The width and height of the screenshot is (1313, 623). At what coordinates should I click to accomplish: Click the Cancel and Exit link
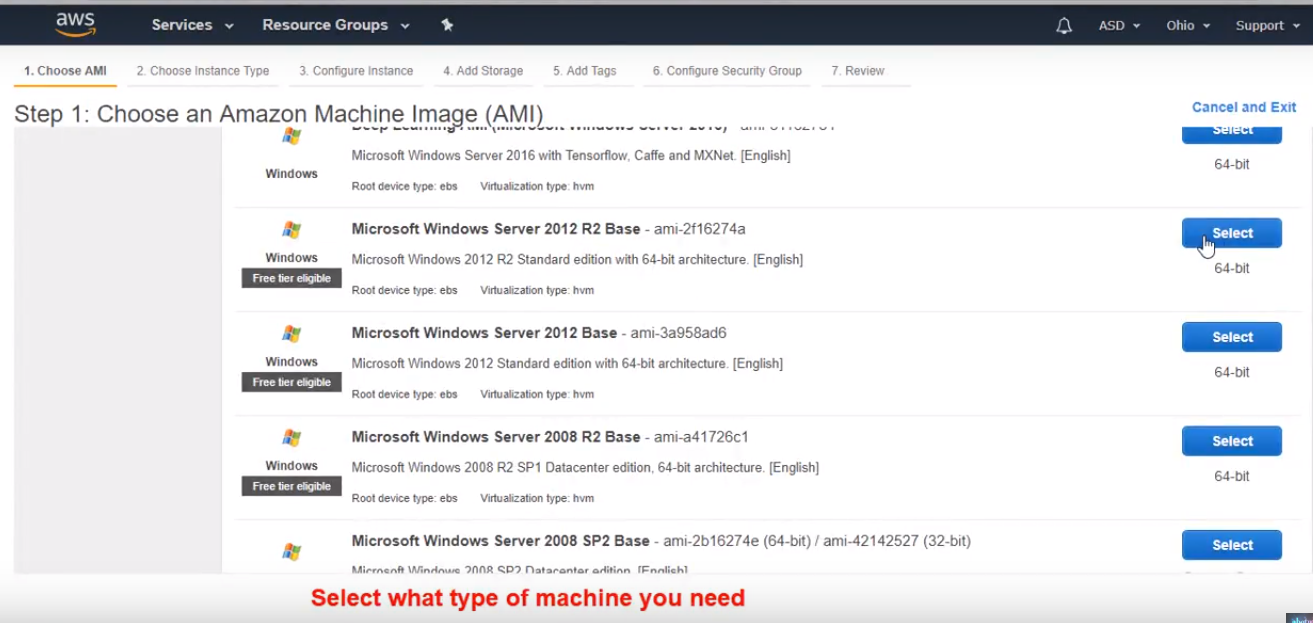[1244, 107]
